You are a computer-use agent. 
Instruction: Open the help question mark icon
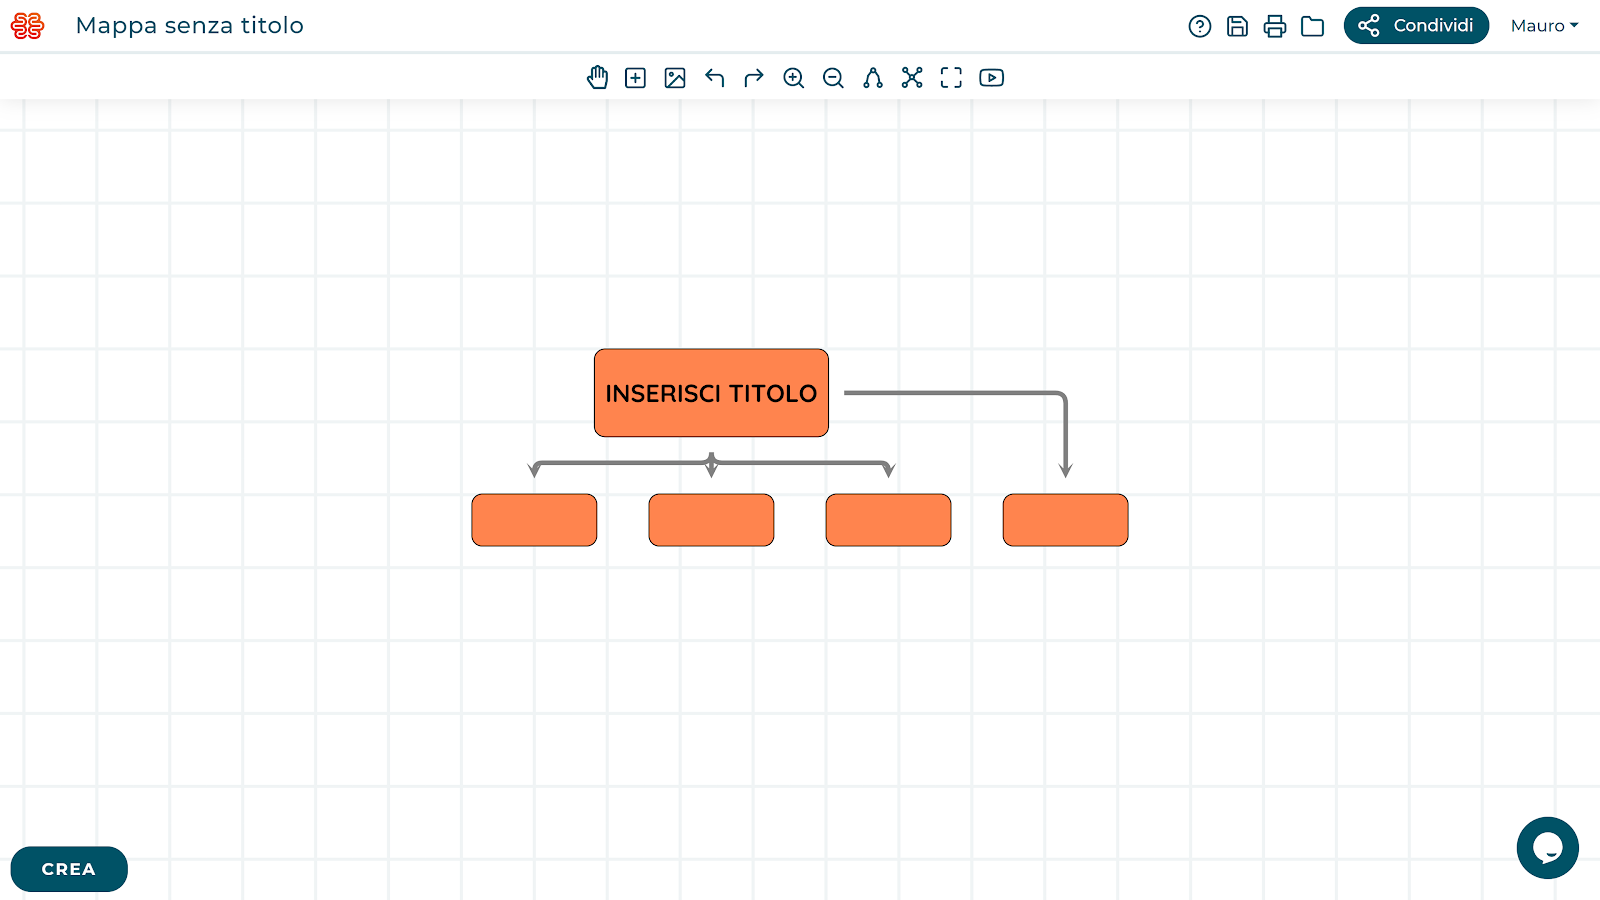[1200, 26]
